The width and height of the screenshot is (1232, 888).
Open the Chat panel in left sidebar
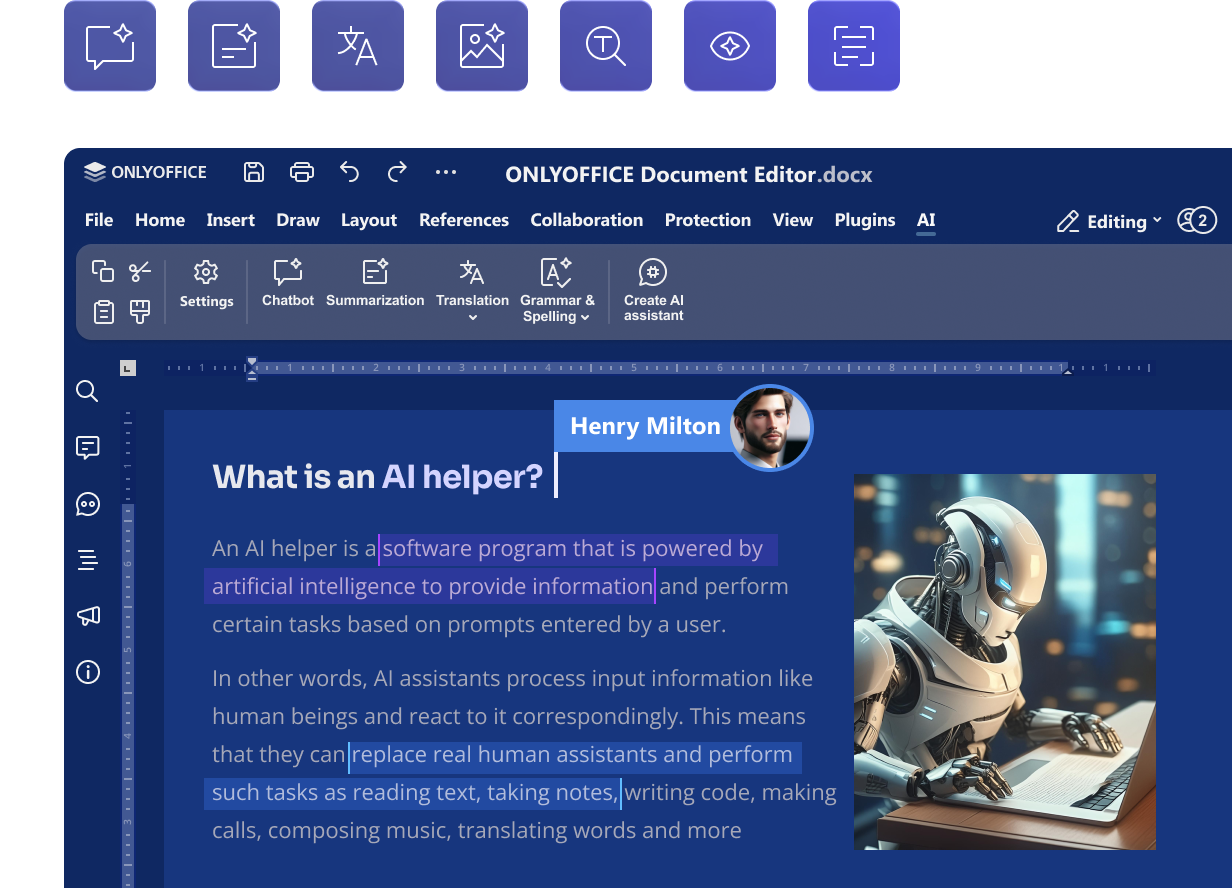click(x=88, y=504)
